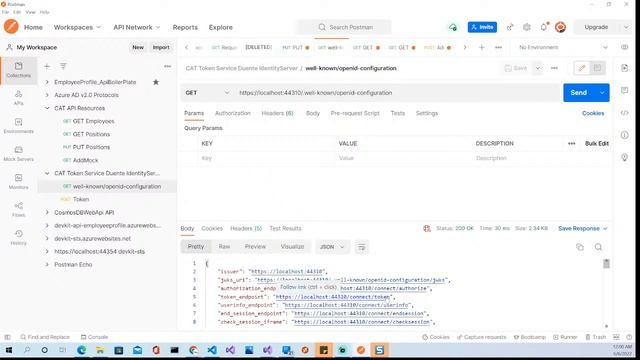Switch to the edit mode pencil toggle
The width and height of the screenshot is (640, 360).
pyautogui.click(x=582, y=68)
